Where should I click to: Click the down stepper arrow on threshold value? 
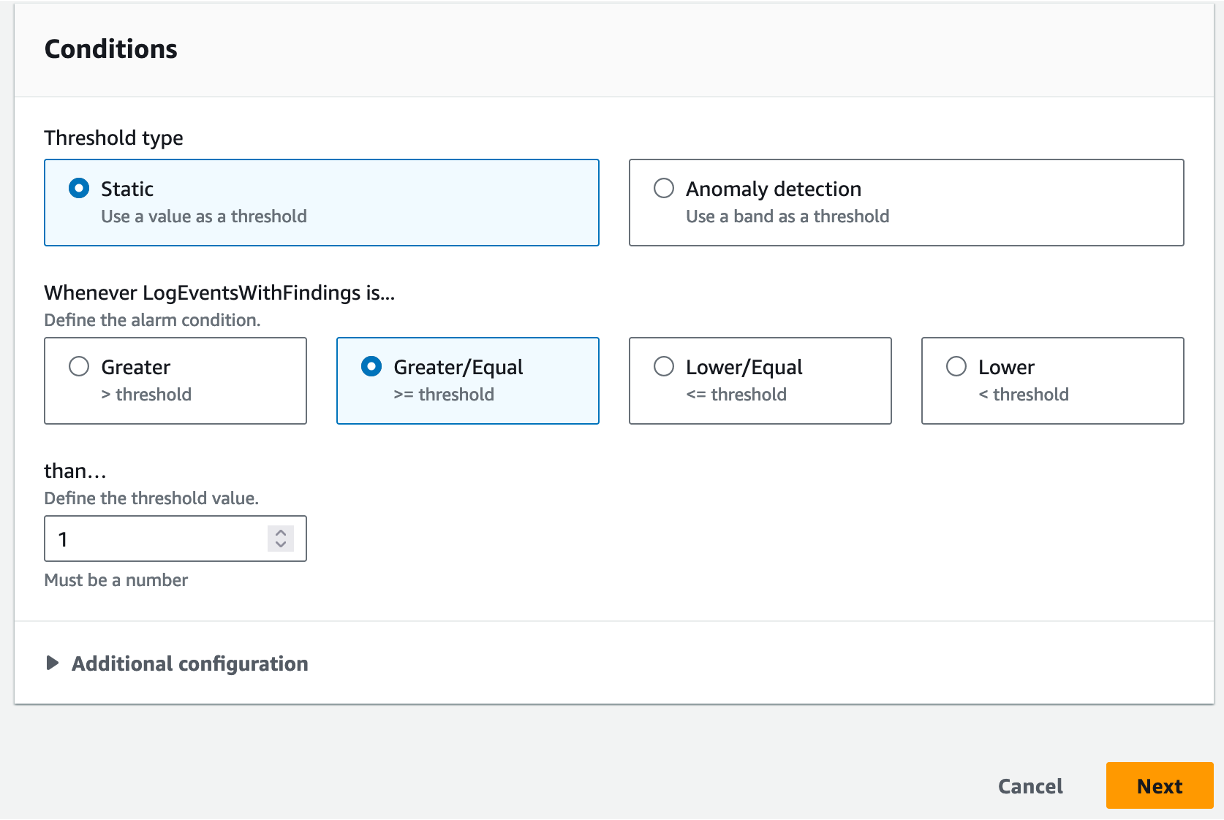point(280,544)
